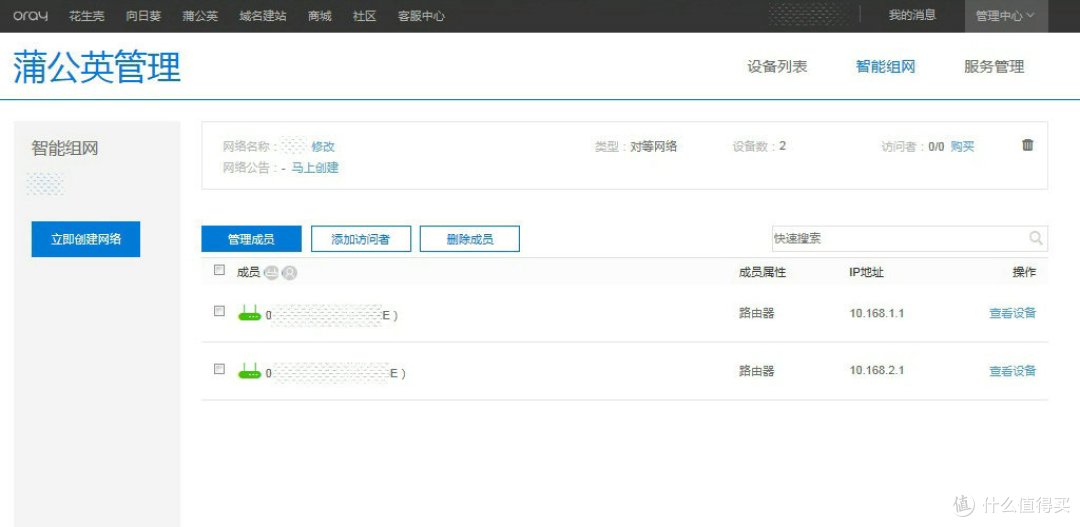Open 蒲公英 in the top navigation
Image resolution: width=1080 pixels, height=527 pixels.
200,16
